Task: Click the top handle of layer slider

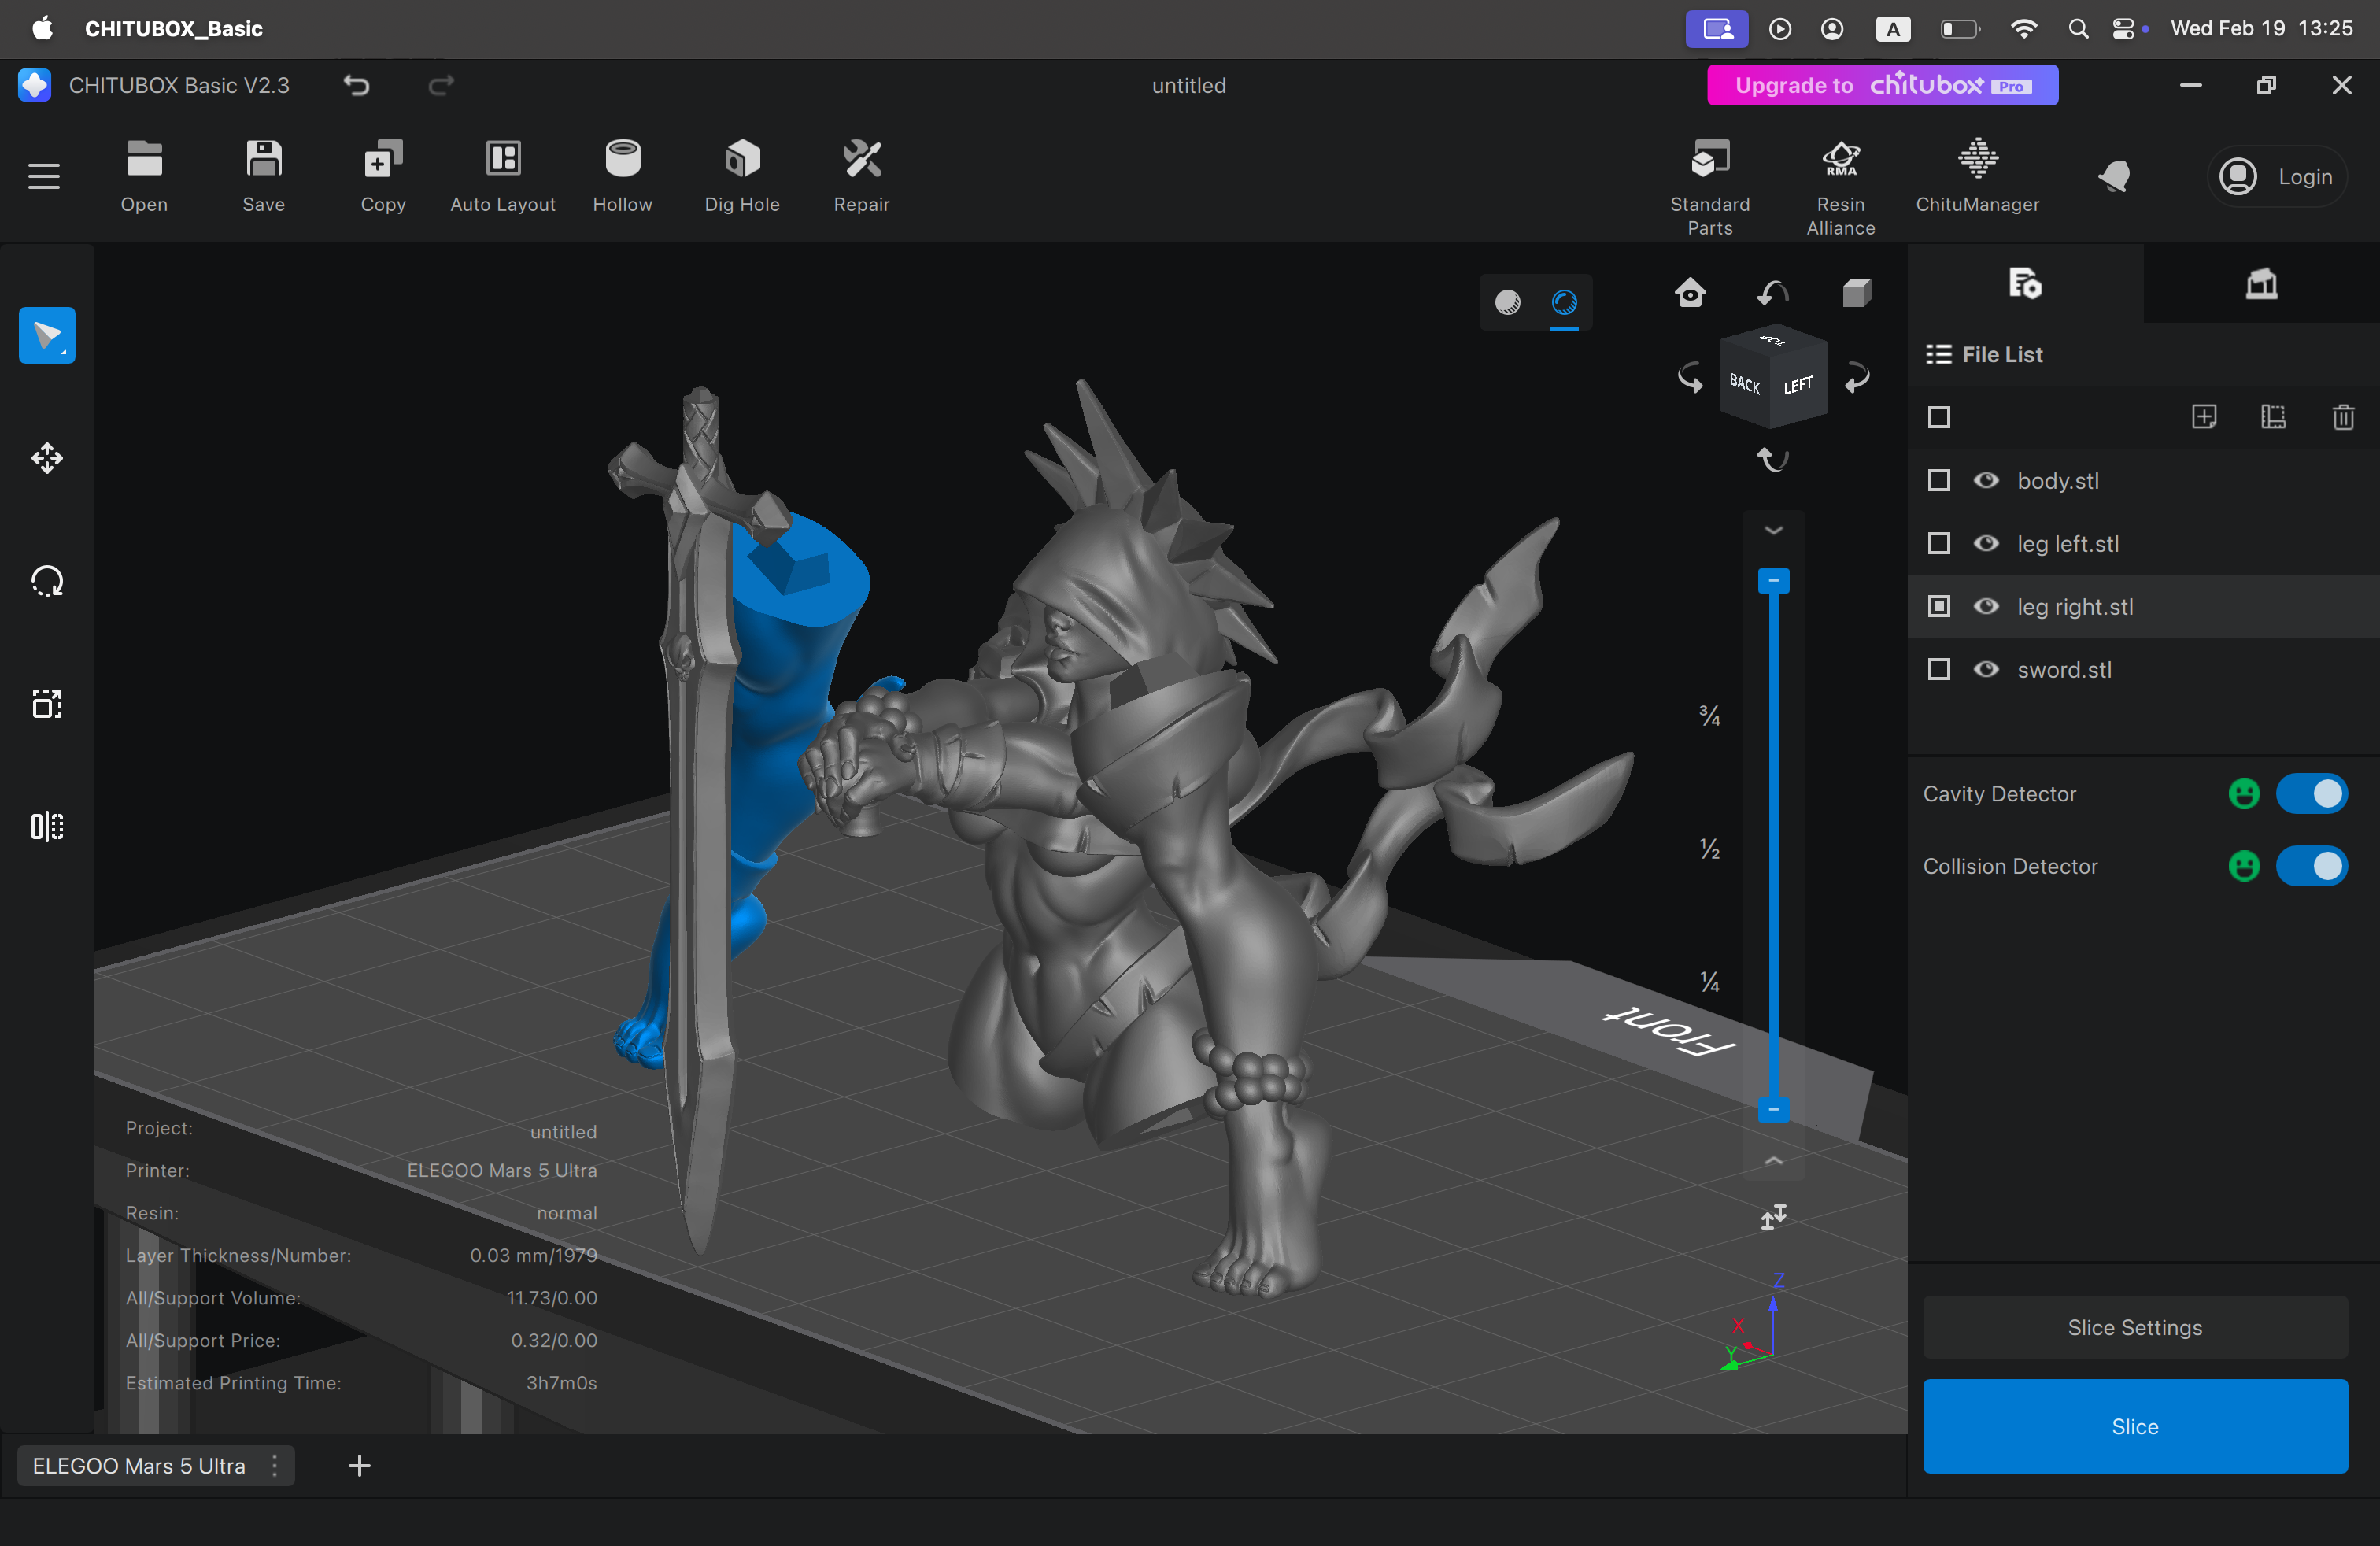Action: (x=1773, y=581)
